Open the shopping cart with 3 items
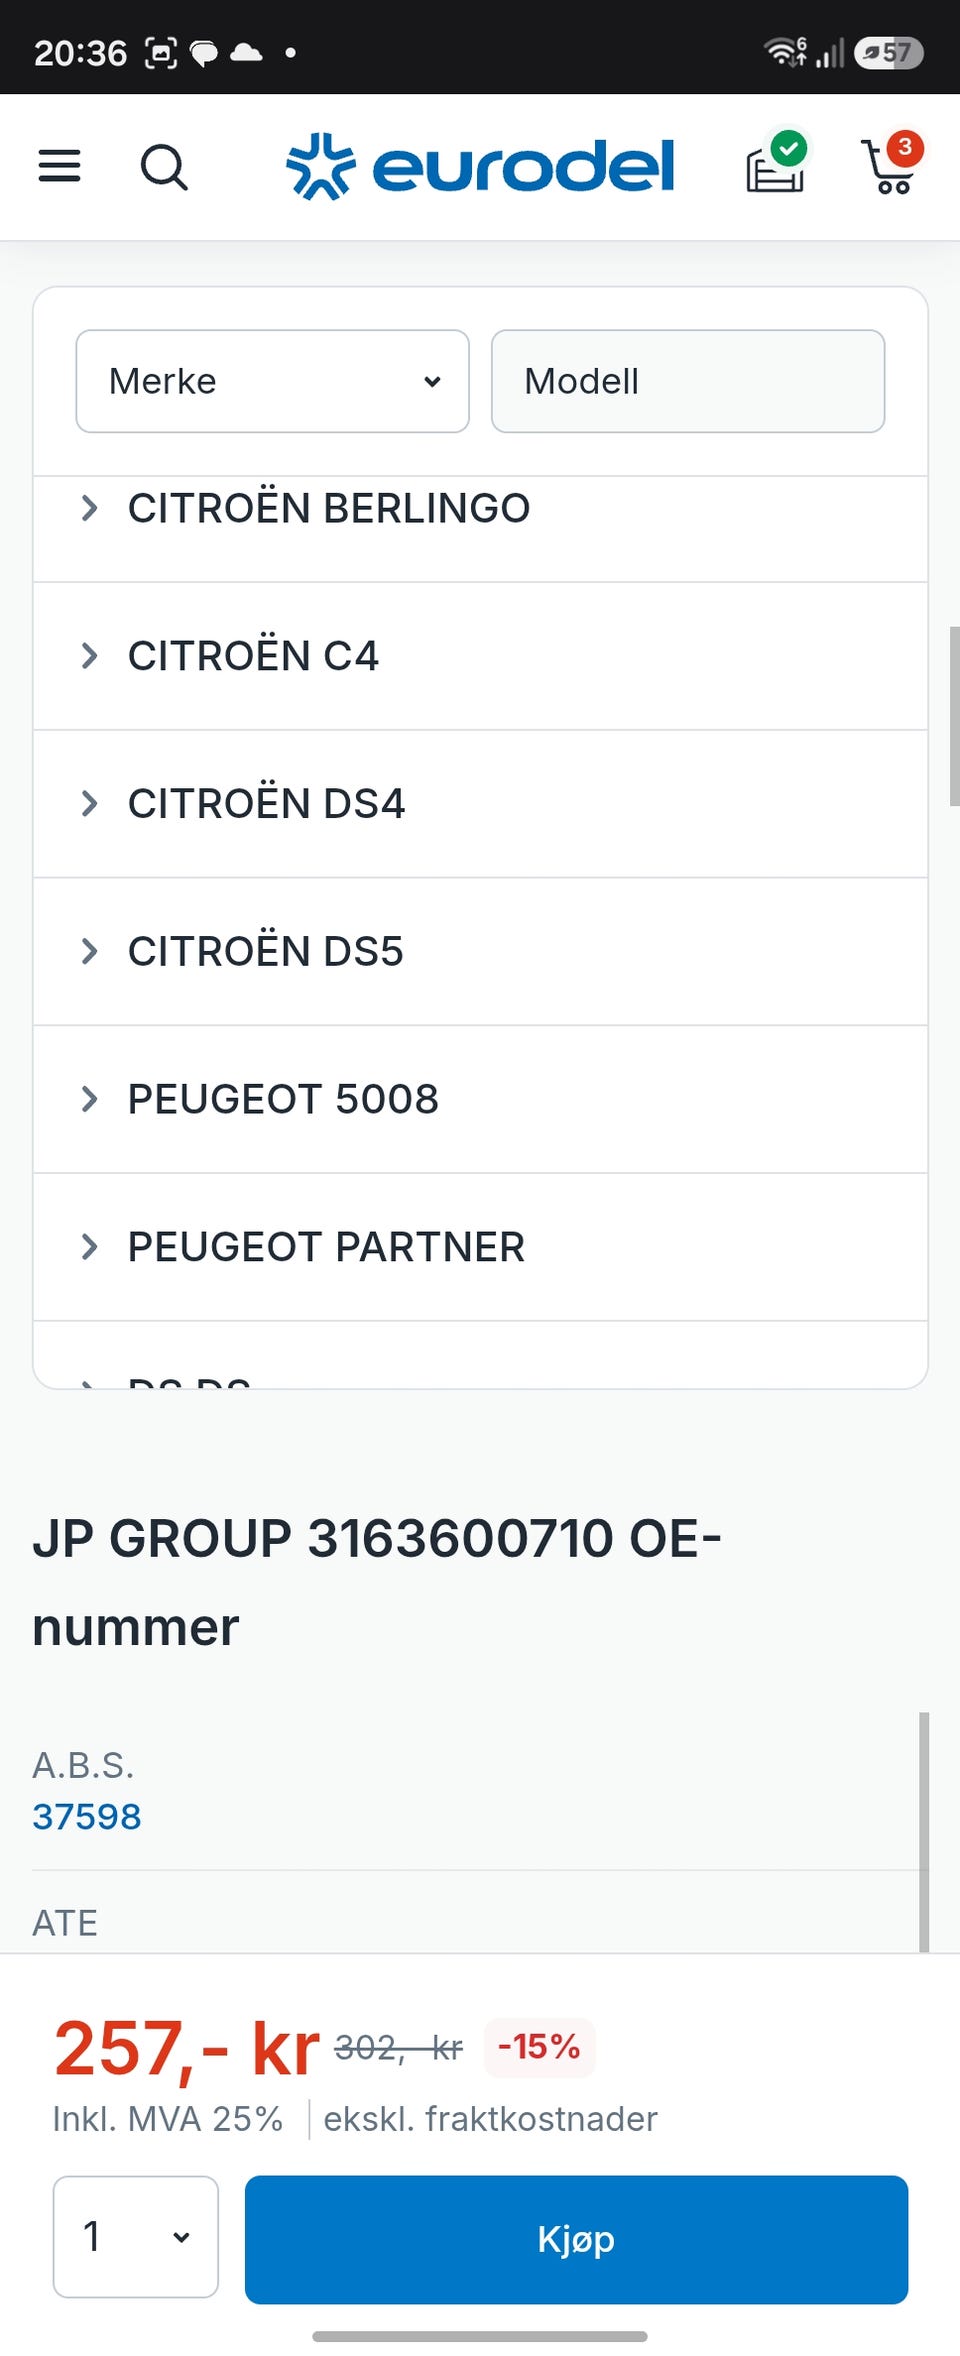Viewport: 960px width, 2356px height. coord(892,163)
